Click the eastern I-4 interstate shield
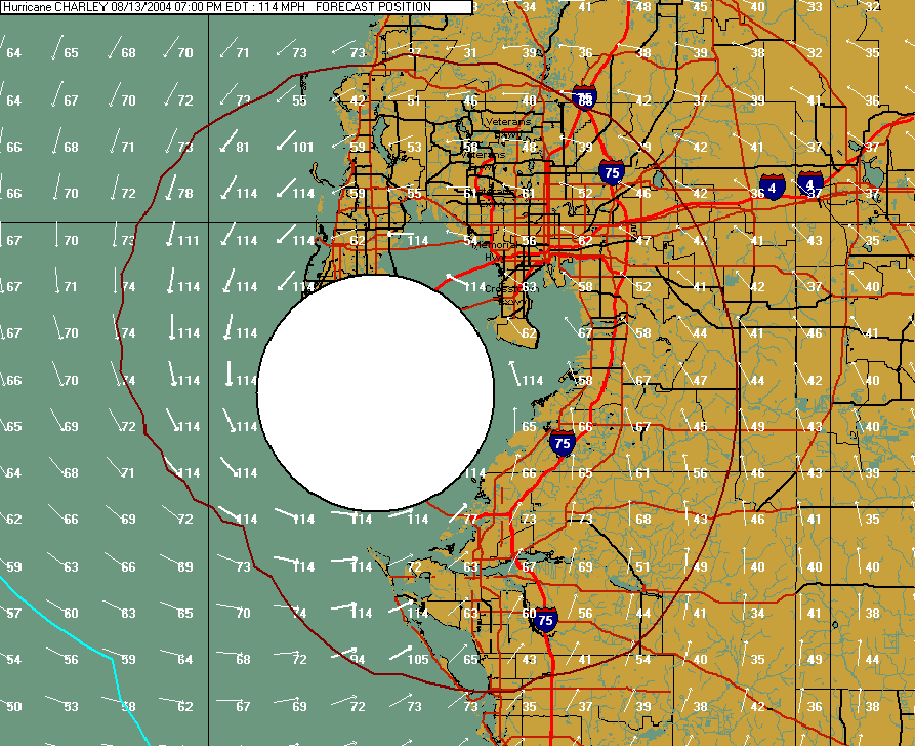The width and height of the screenshot is (915, 746). tap(810, 184)
